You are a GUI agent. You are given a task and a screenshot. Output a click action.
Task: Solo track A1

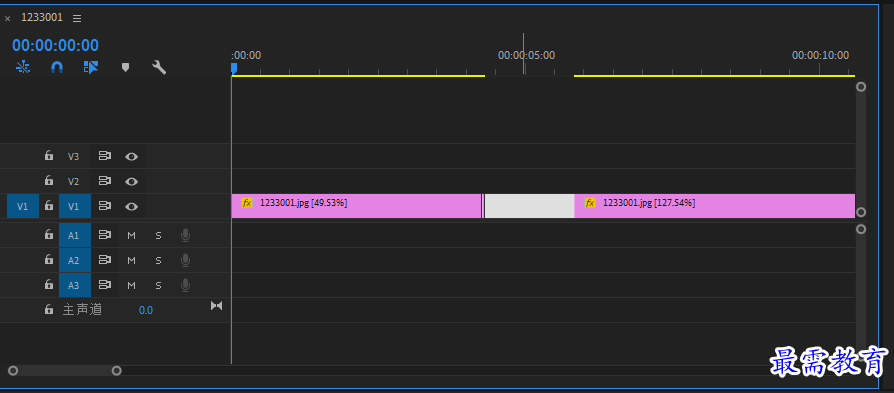coord(159,235)
